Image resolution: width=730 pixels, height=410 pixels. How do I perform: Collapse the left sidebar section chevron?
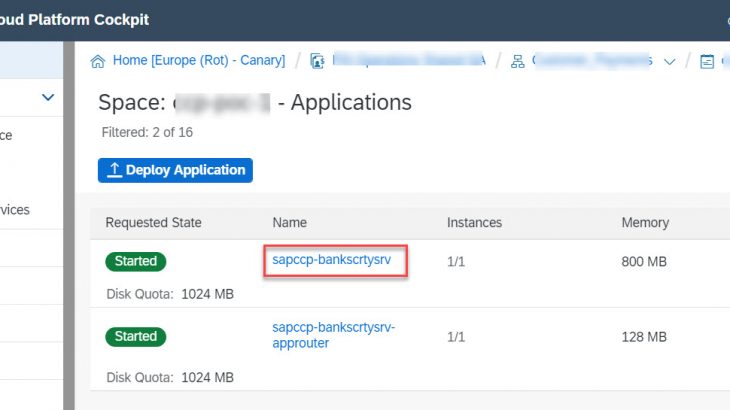pyautogui.click(x=47, y=97)
